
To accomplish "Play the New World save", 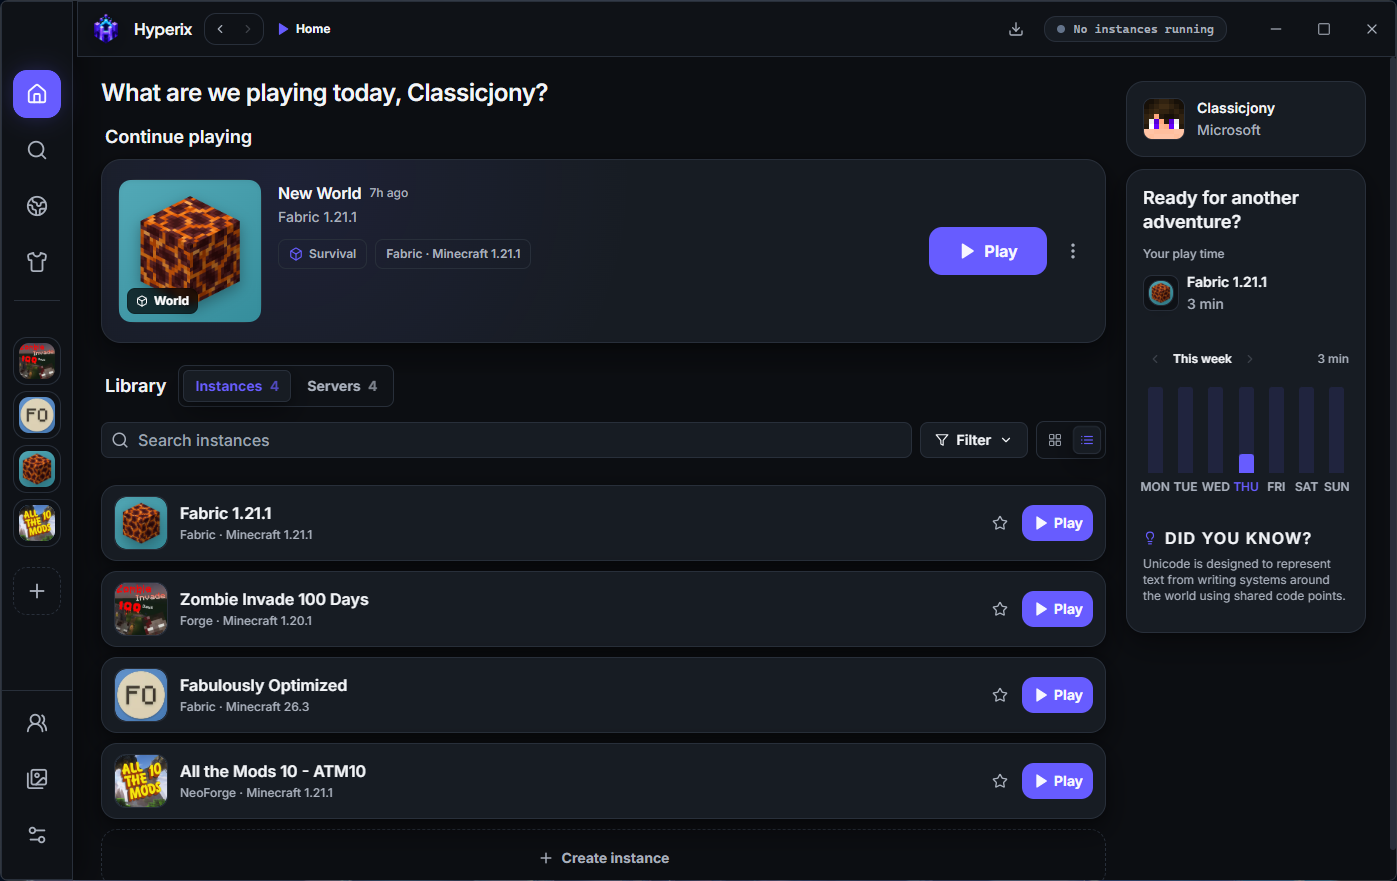I will [x=988, y=251].
